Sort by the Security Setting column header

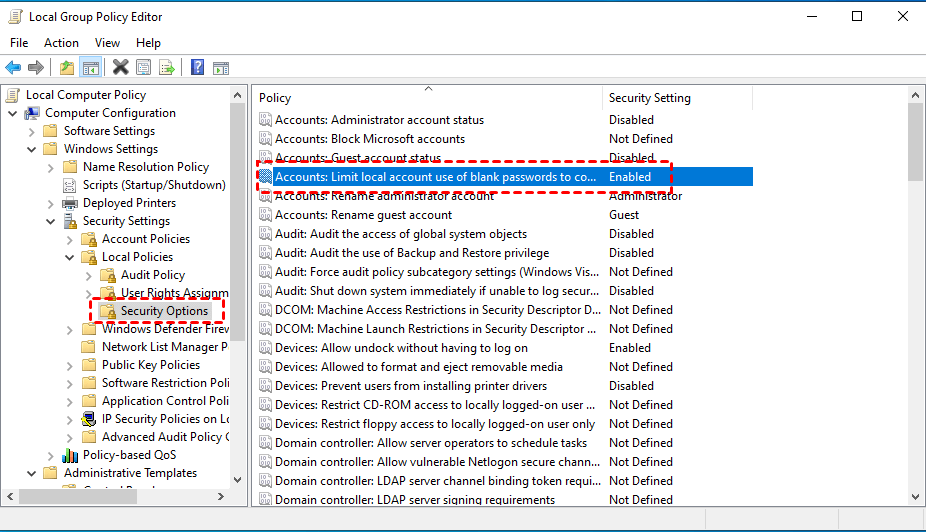[650, 98]
